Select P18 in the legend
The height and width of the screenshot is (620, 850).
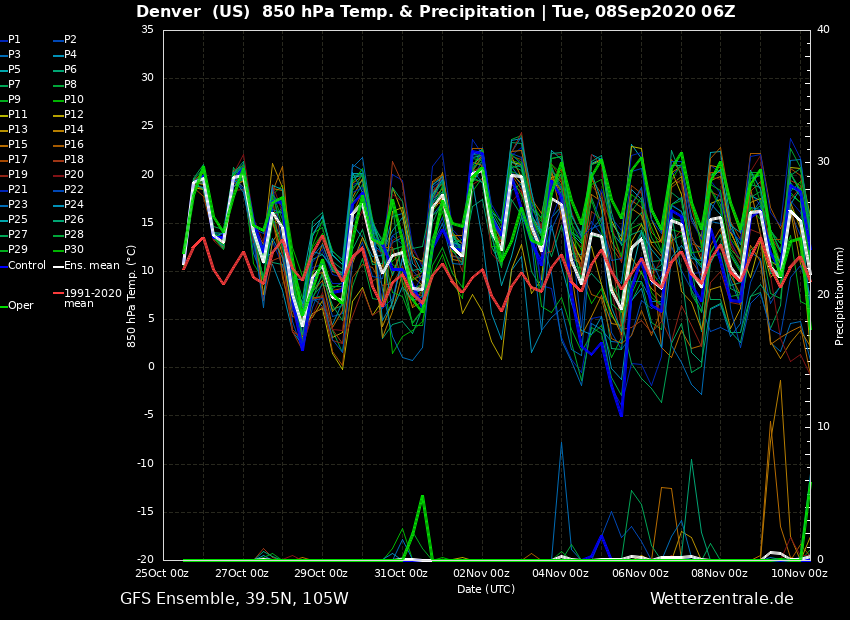(74, 160)
